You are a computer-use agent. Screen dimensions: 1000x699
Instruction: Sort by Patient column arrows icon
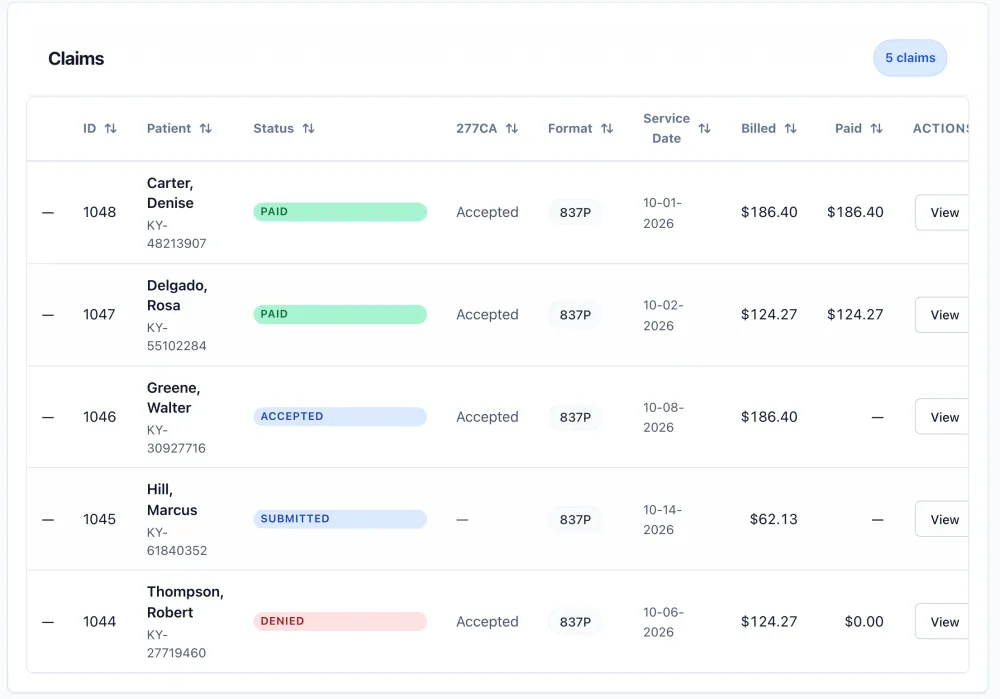205,128
